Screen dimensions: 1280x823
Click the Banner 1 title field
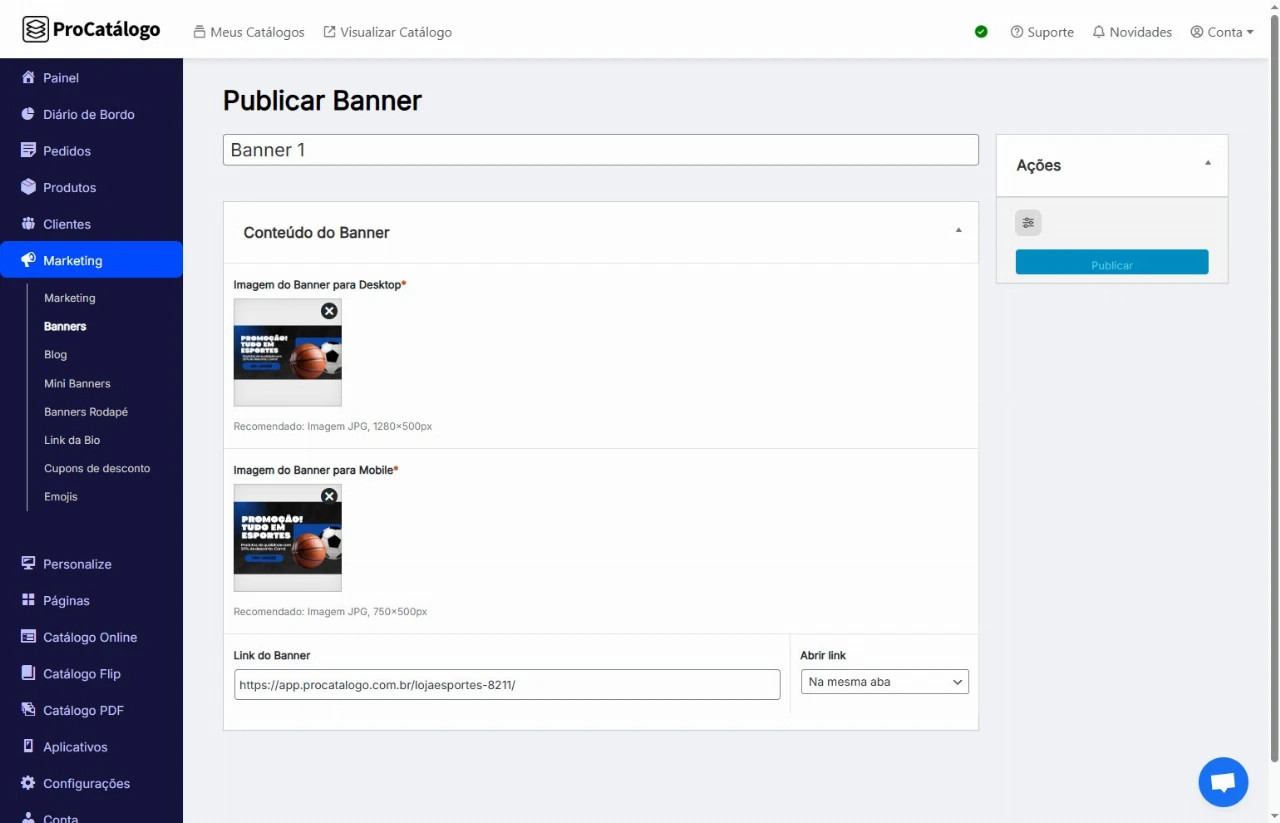(600, 150)
